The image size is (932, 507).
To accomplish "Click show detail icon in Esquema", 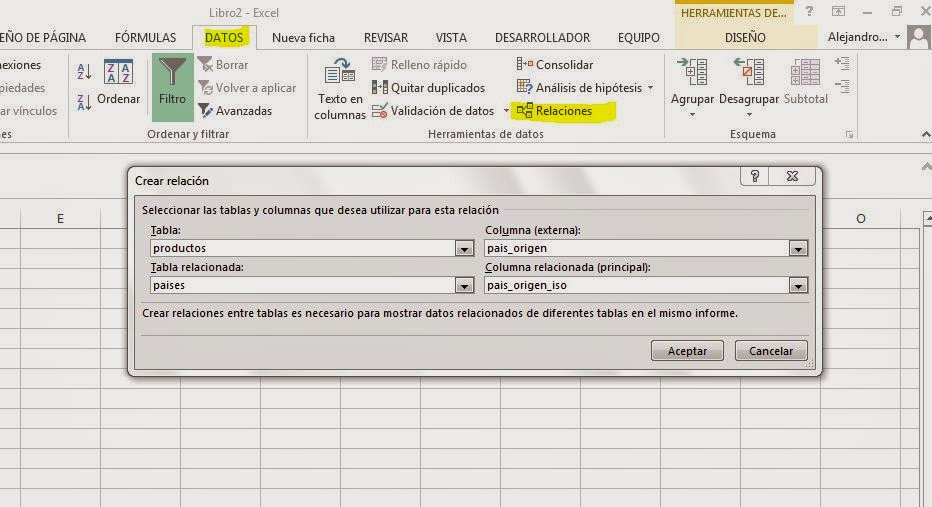I will tap(842, 63).
